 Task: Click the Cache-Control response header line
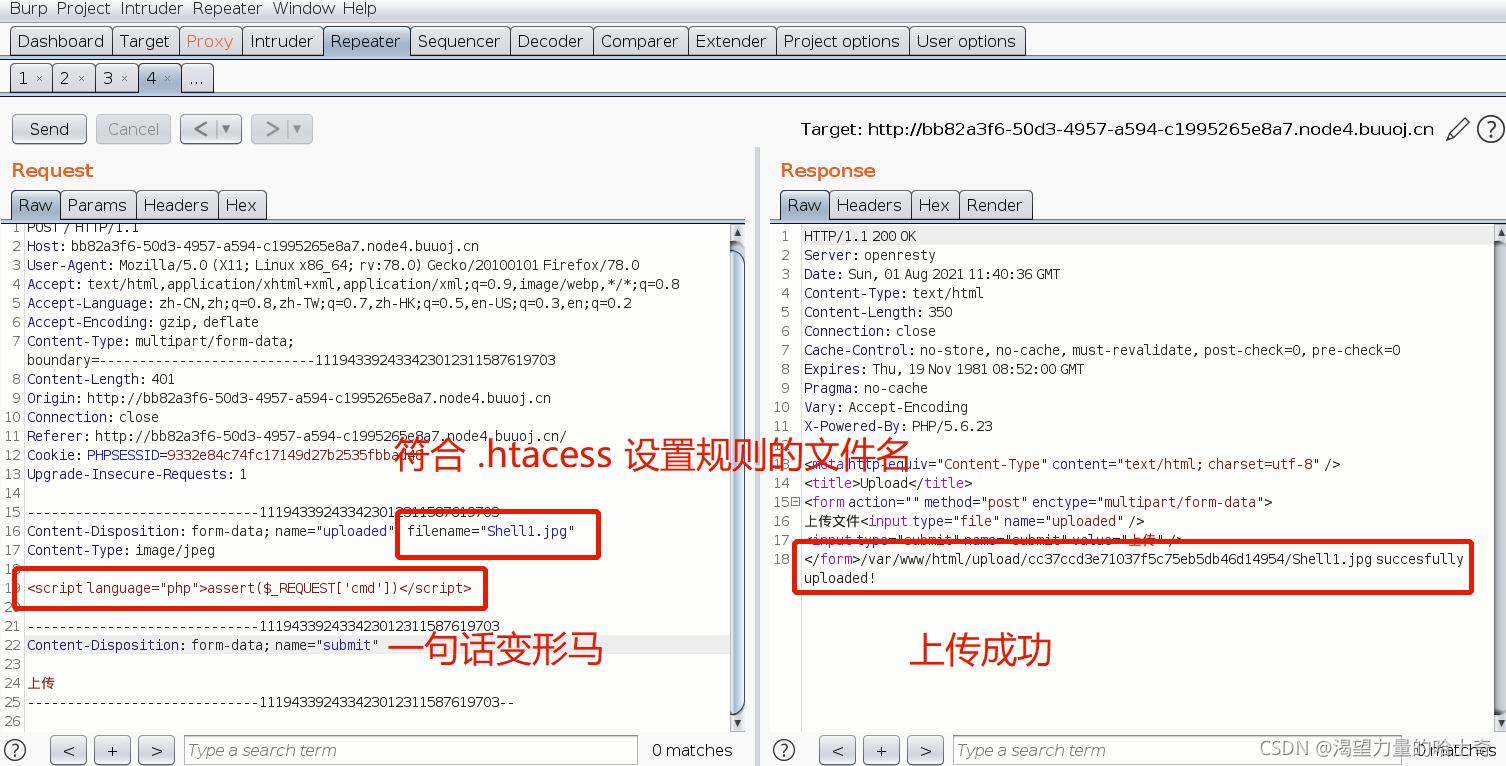click(1102, 350)
